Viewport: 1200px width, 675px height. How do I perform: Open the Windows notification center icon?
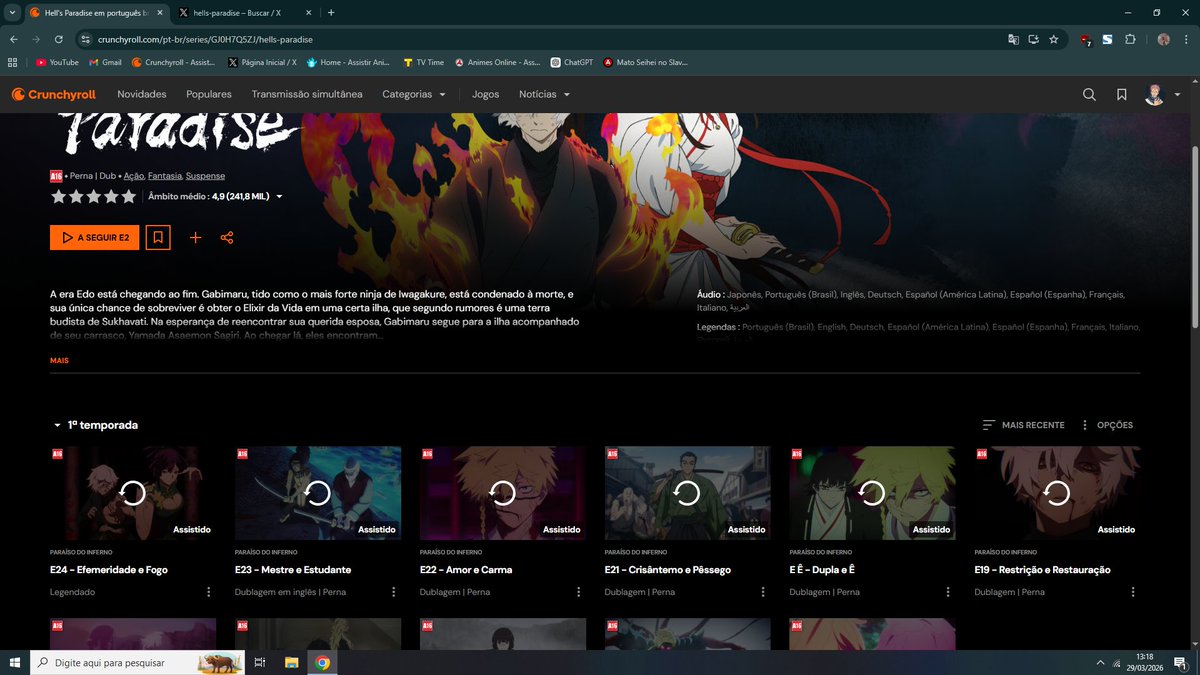1181,662
